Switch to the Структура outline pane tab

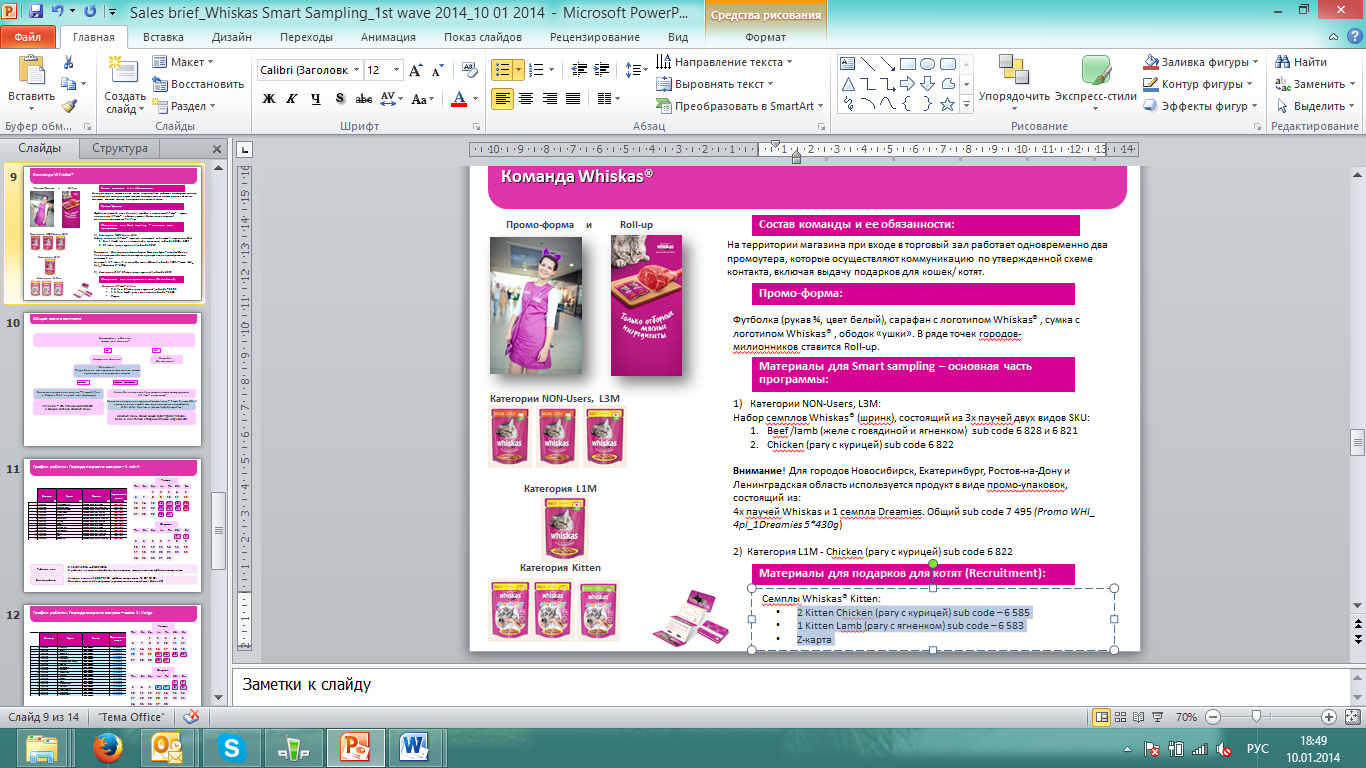click(120, 148)
